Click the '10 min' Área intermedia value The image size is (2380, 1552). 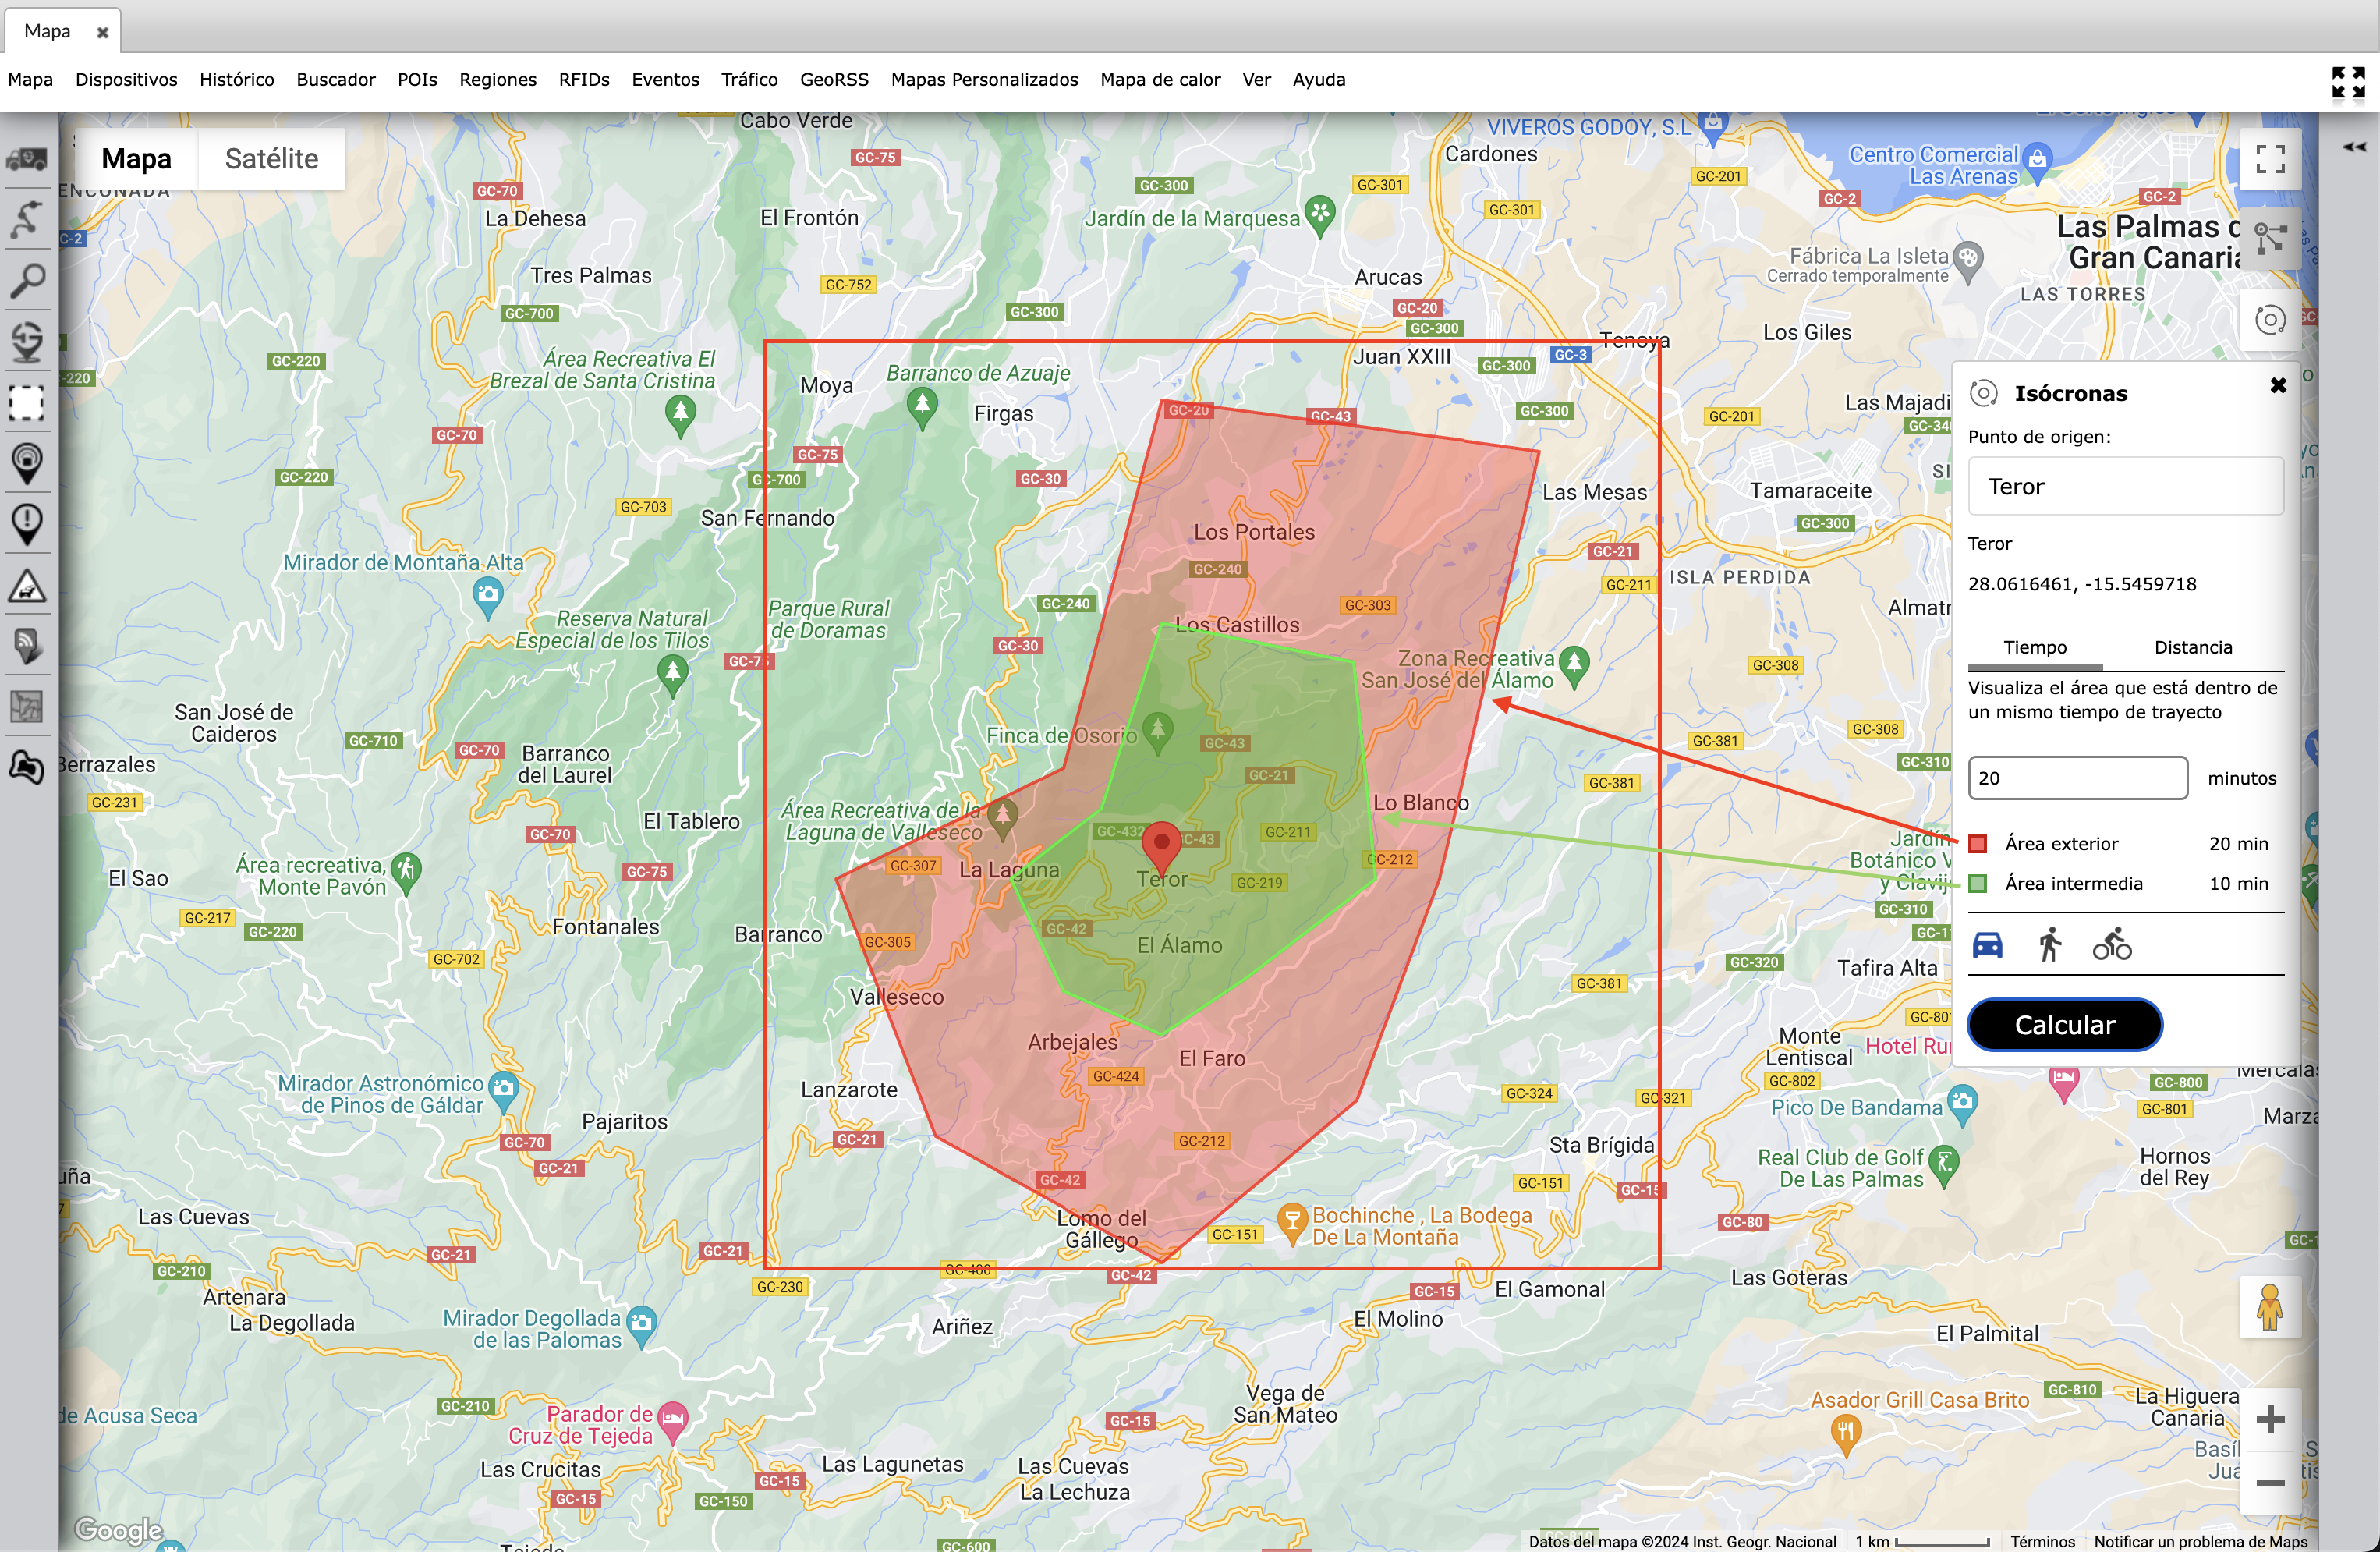2238,884
